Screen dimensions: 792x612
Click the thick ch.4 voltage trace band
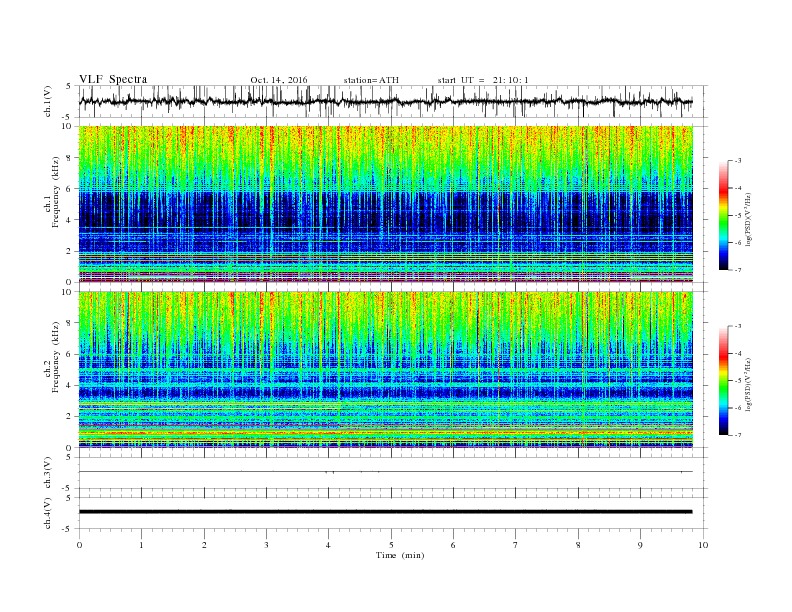click(385, 512)
